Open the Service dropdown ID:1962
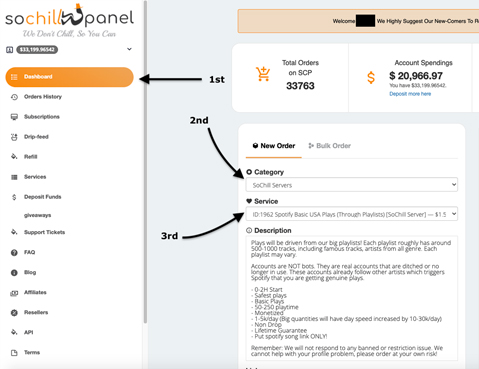479x369 pixels. click(352, 214)
